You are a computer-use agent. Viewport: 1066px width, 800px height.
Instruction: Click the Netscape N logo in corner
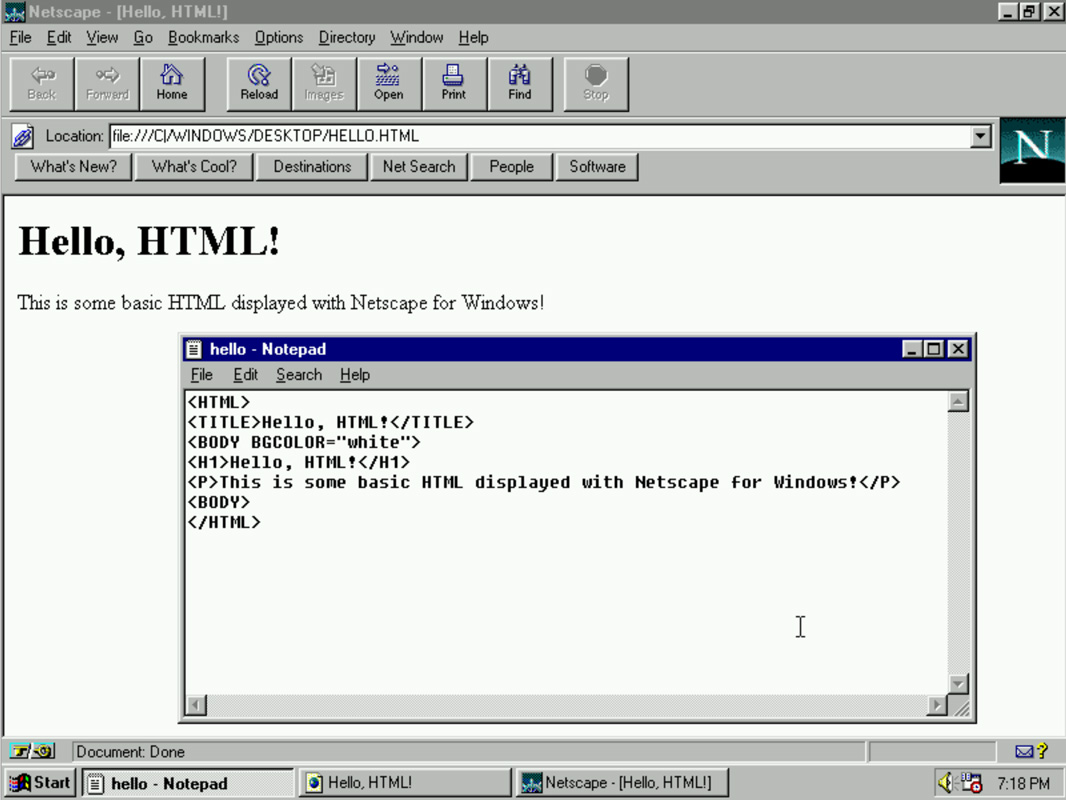(x=1032, y=151)
